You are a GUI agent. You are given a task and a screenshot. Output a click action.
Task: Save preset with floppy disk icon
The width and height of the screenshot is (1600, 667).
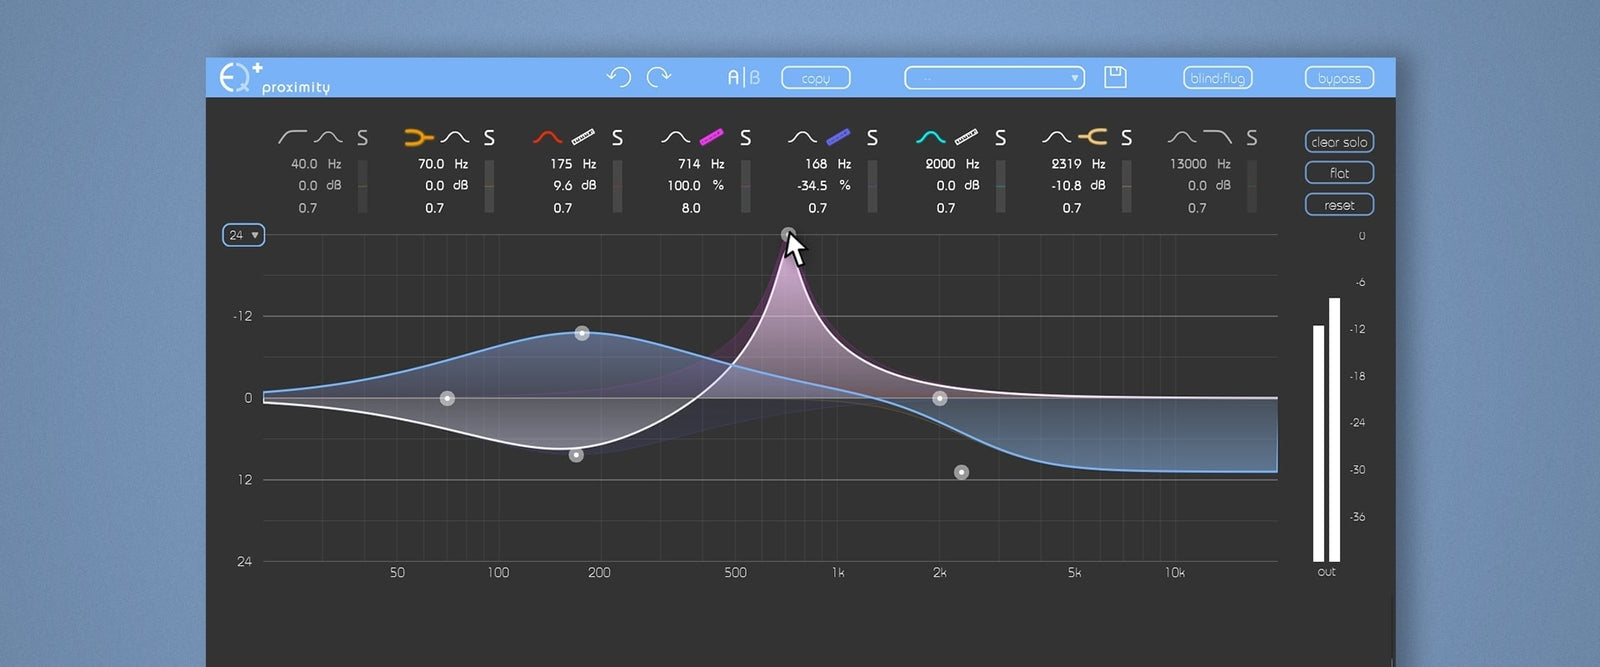tap(1115, 77)
